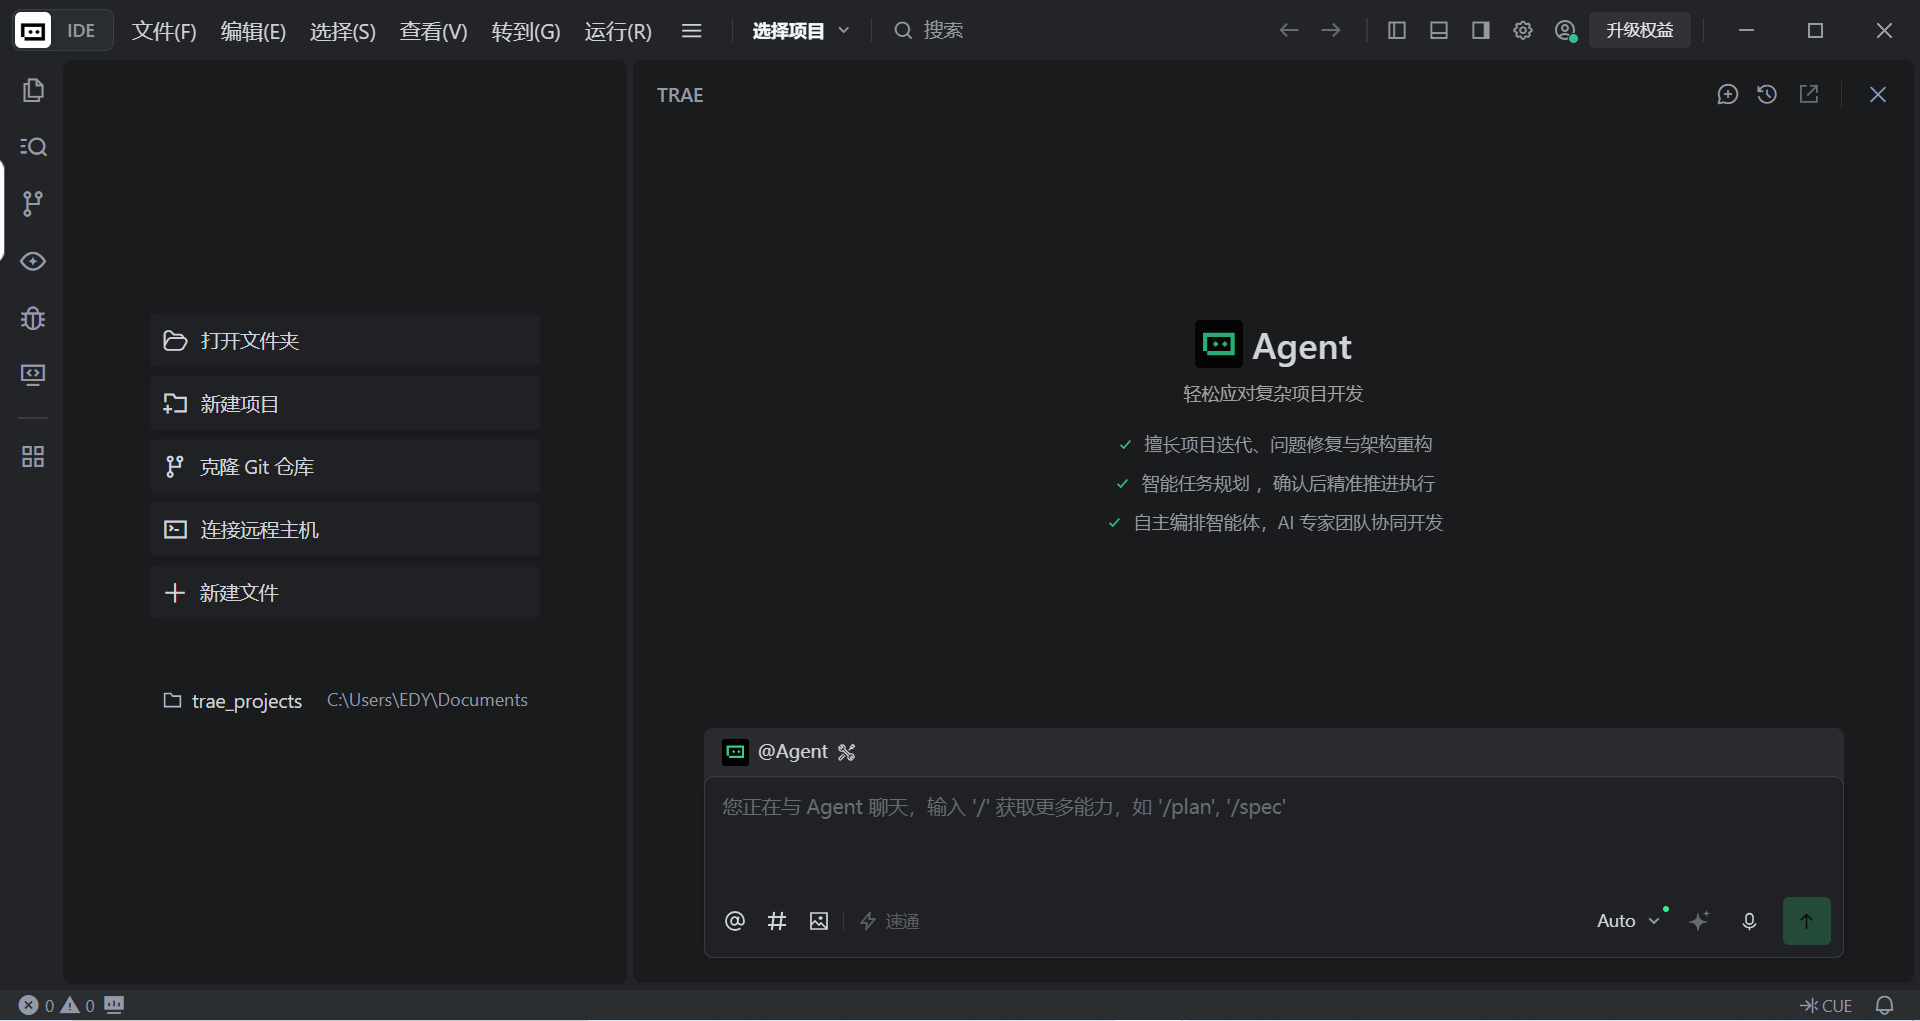Open the 选择(S) menu
The height and width of the screenshot is (1021, 1920).
pos(343,31)
